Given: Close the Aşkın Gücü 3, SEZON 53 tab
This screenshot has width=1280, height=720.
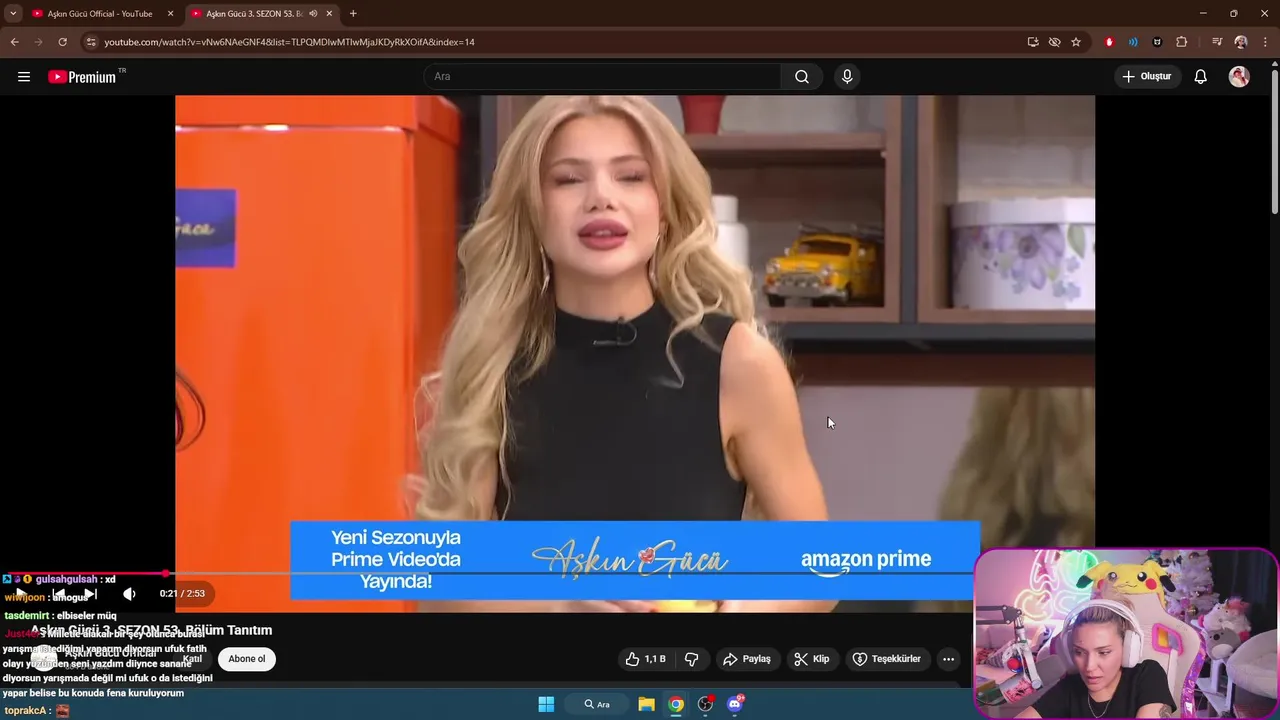Looking at the screenshot, I should coord(329,14).
